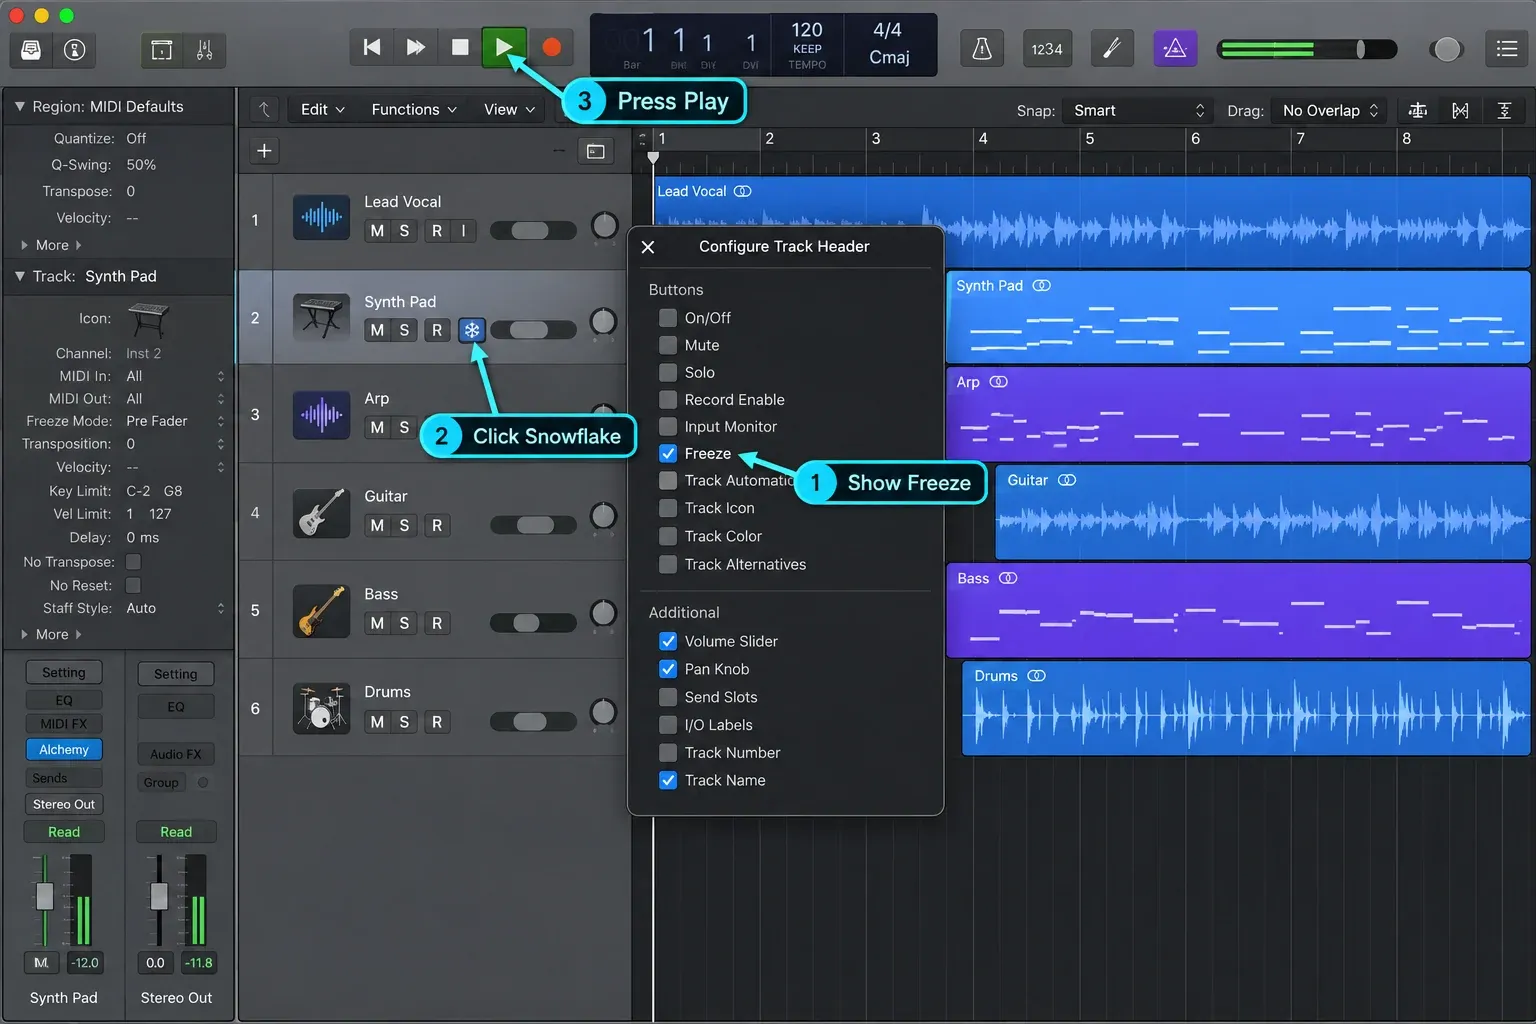The height and width of the screenshot is (1024, 1536).
Task: Check the Record Enable option
Action: (668, 400)
